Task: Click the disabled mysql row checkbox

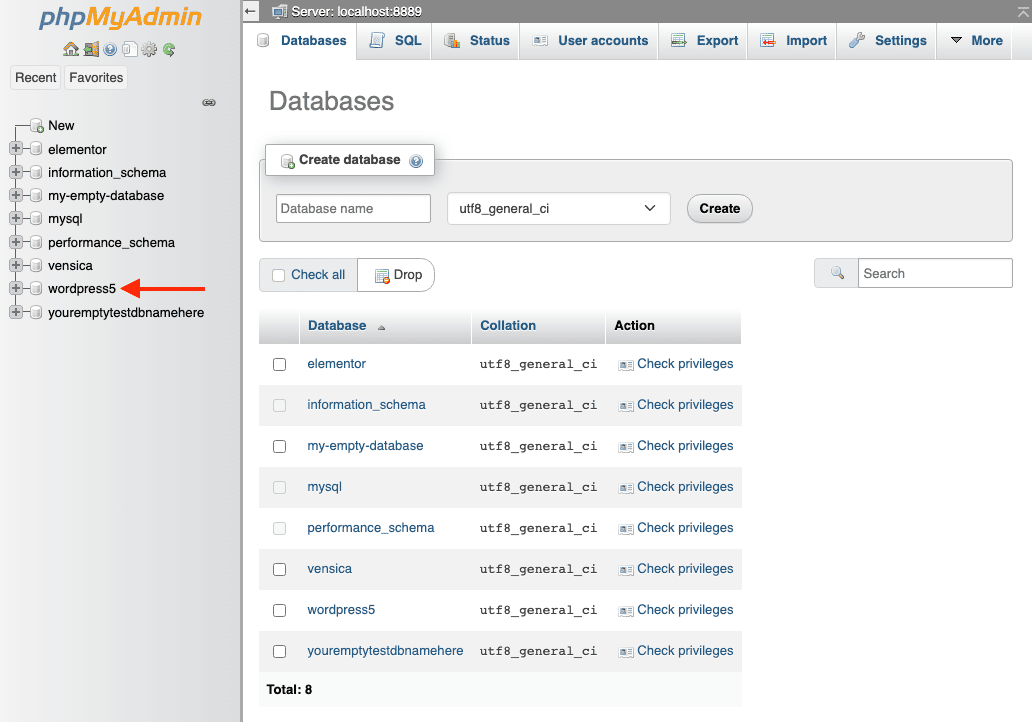Action: pyautogui.click(x=280, y=488)
